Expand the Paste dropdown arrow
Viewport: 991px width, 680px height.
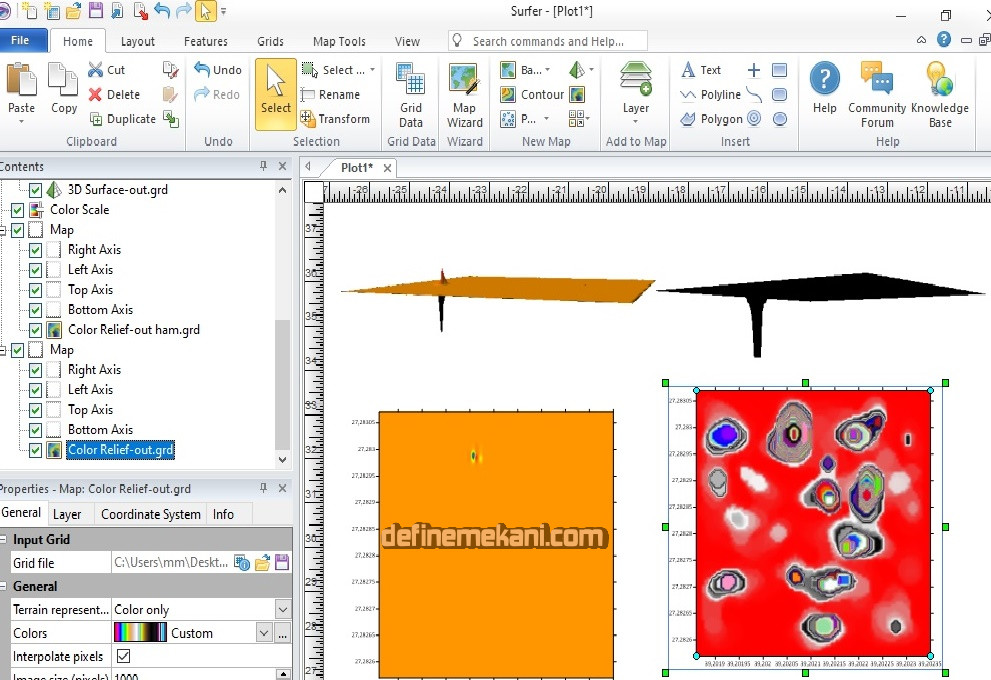pyautogui.click(x=21, y=122)
